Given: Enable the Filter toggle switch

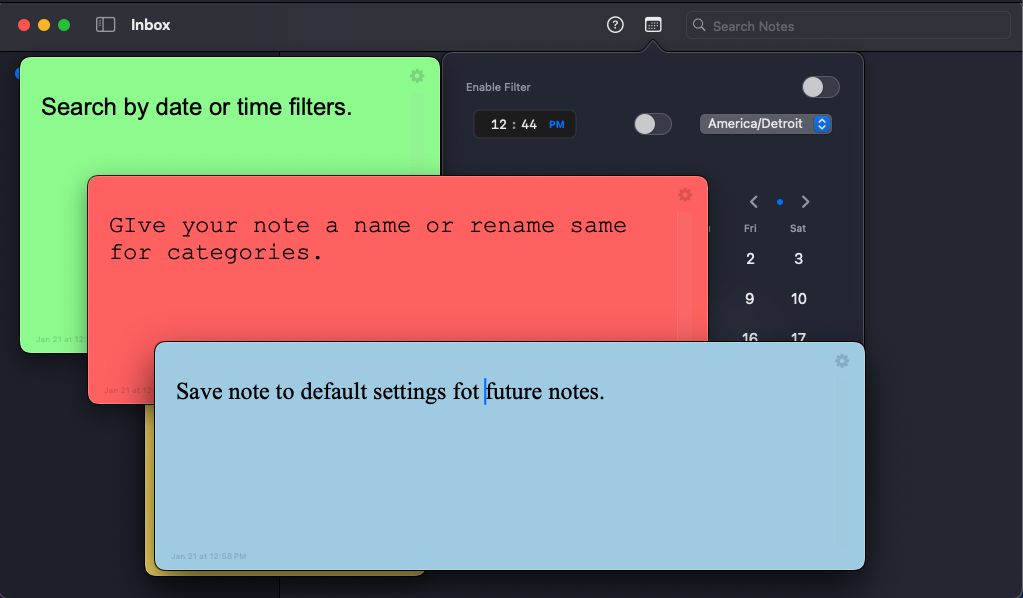Looking at the screenshot, I should [820, 87].
